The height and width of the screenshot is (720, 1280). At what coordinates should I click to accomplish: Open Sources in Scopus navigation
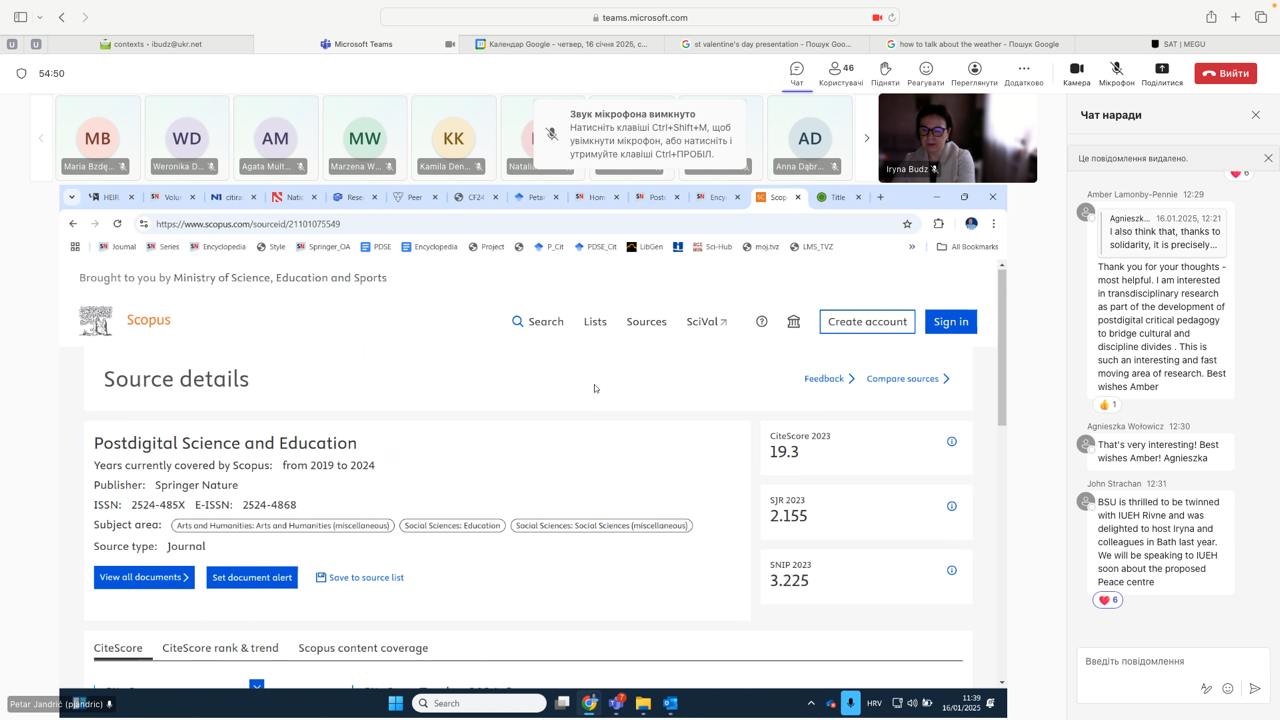pyautogui.click(x=646, y=321)
